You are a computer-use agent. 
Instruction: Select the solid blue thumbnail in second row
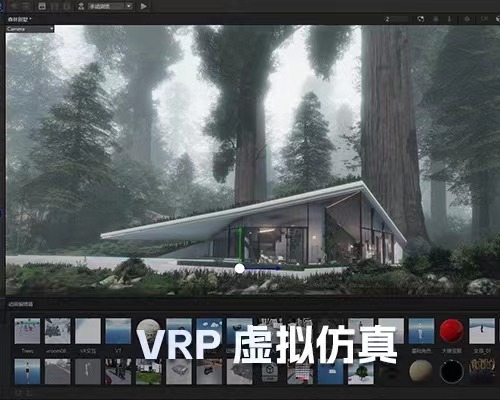pos(330,371)
